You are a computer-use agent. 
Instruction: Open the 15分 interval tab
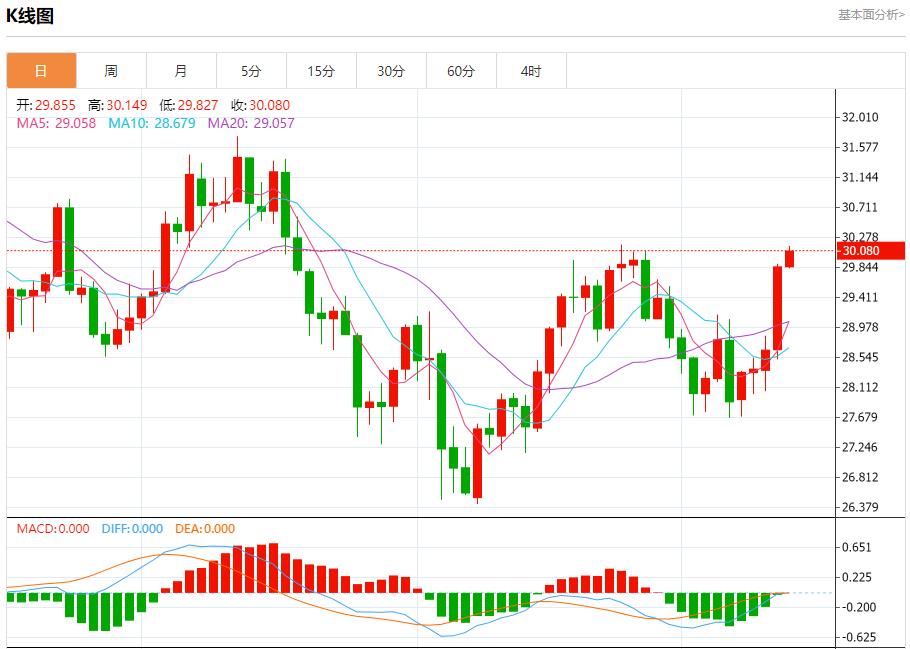[321, 71]
